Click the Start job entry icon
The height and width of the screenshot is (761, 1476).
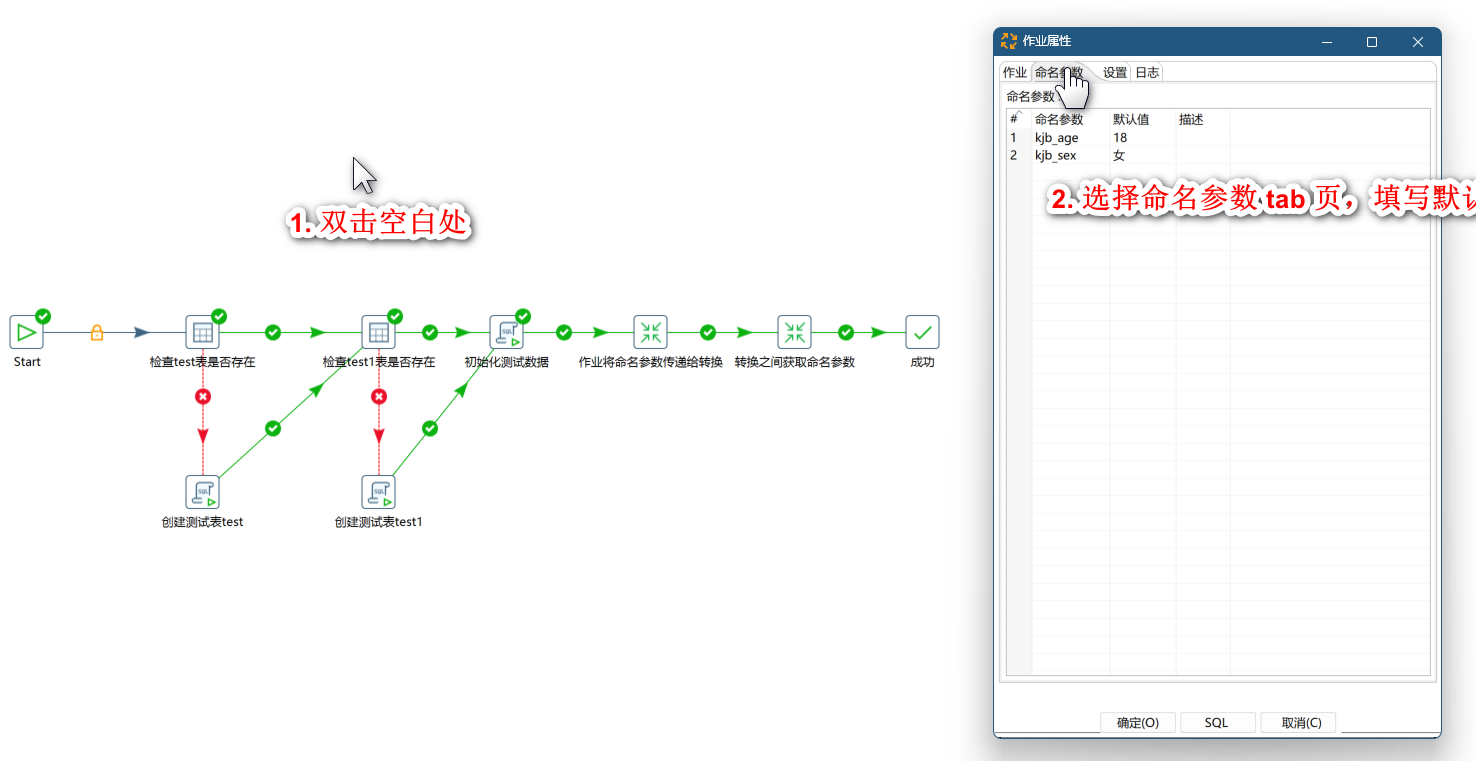27,332
